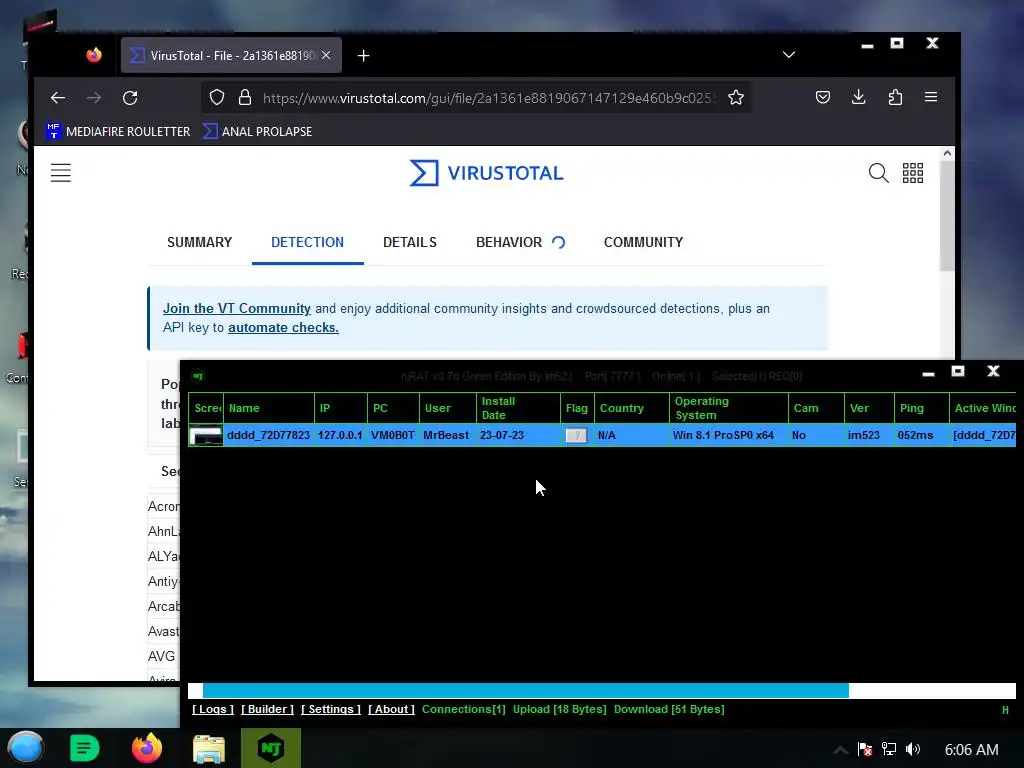This screenshot has width=1024, height=768.
Task: Follow the automate checks link
Action: [283, 327]
